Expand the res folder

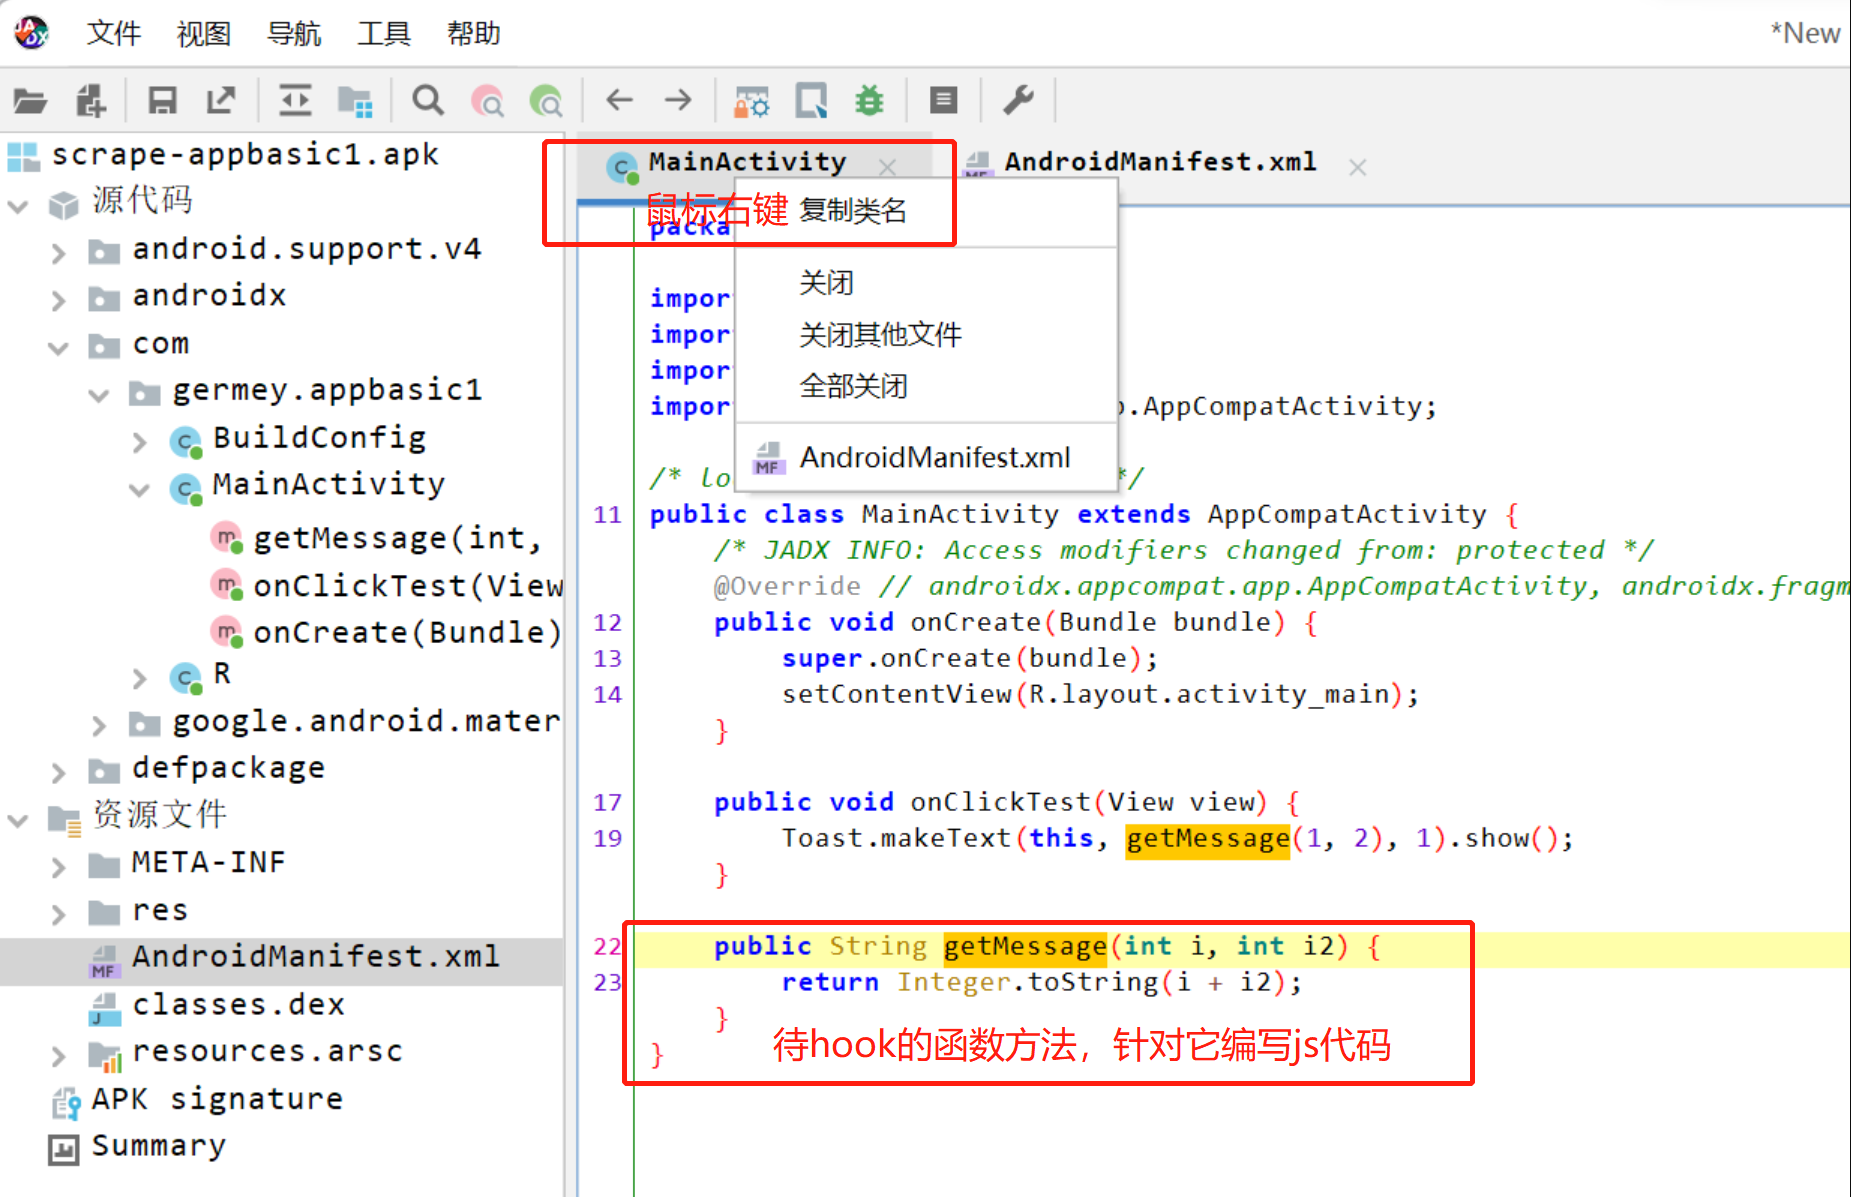58,915
